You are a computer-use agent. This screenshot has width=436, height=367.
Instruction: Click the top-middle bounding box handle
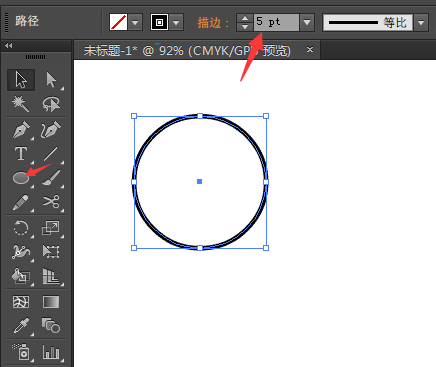pyautogui.click(x=200, y=116)
